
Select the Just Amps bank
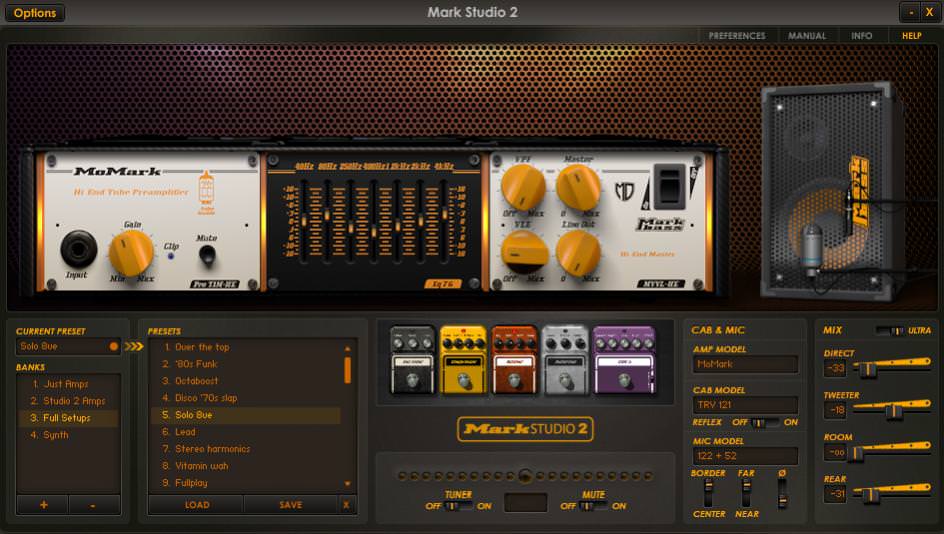[x=68, y=383]
